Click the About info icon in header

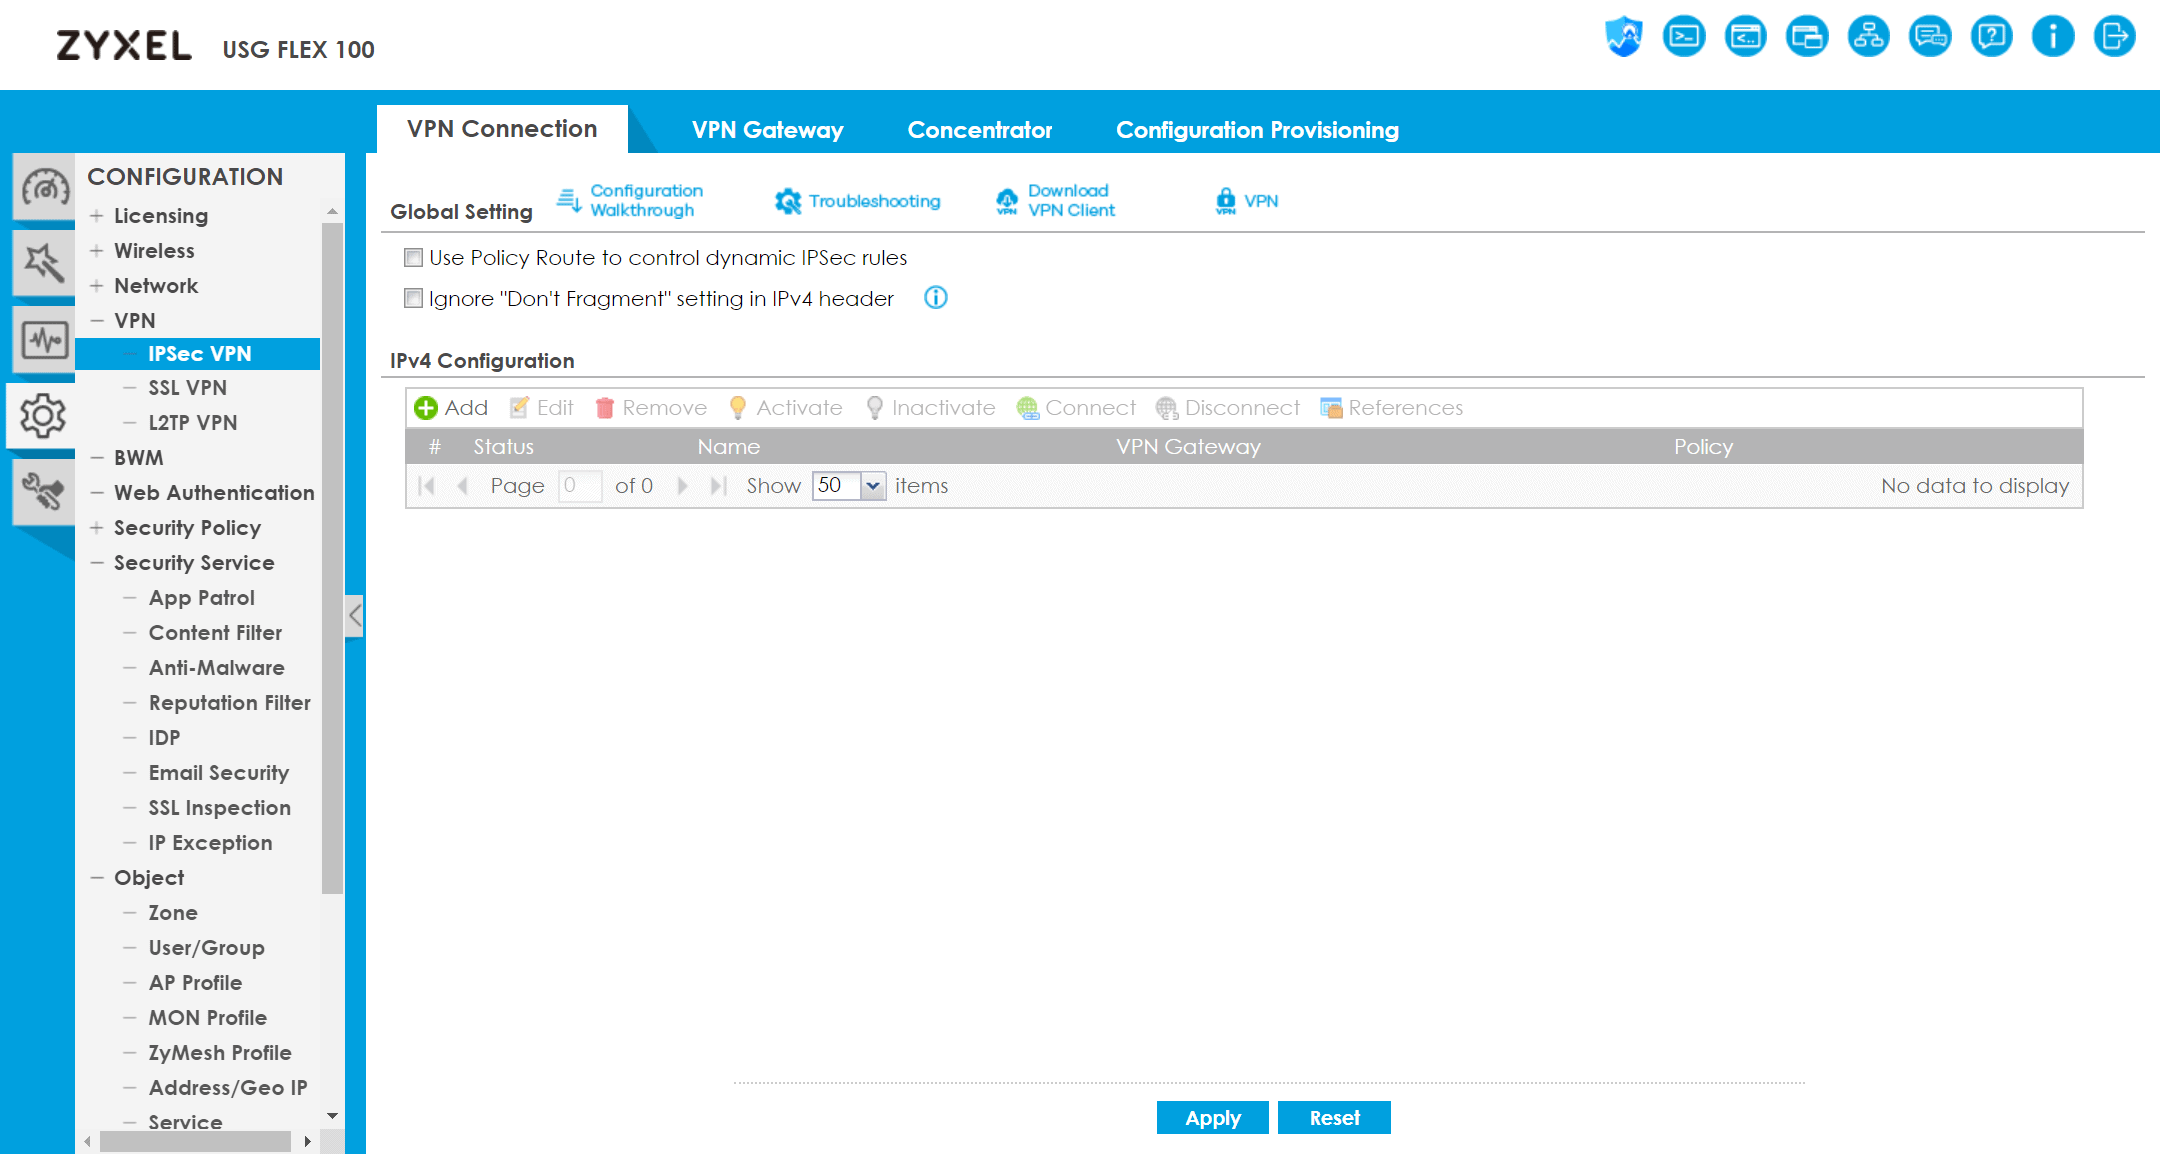pos(2052,38)
